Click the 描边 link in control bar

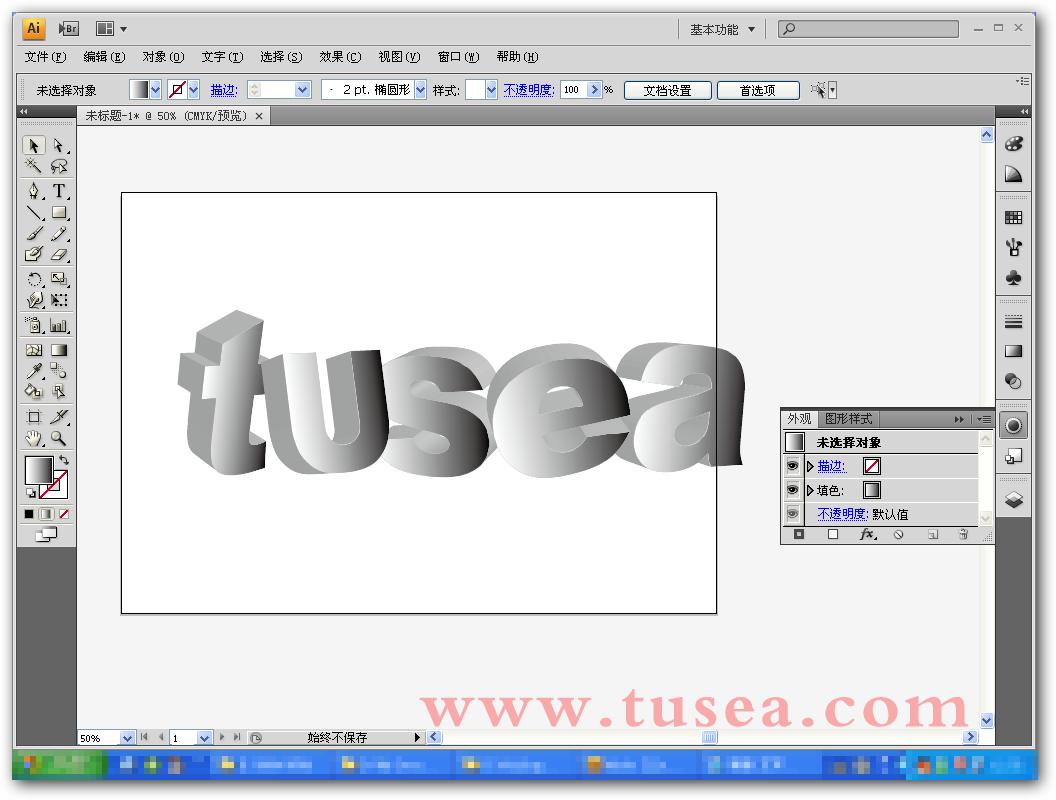pos(224,90)
